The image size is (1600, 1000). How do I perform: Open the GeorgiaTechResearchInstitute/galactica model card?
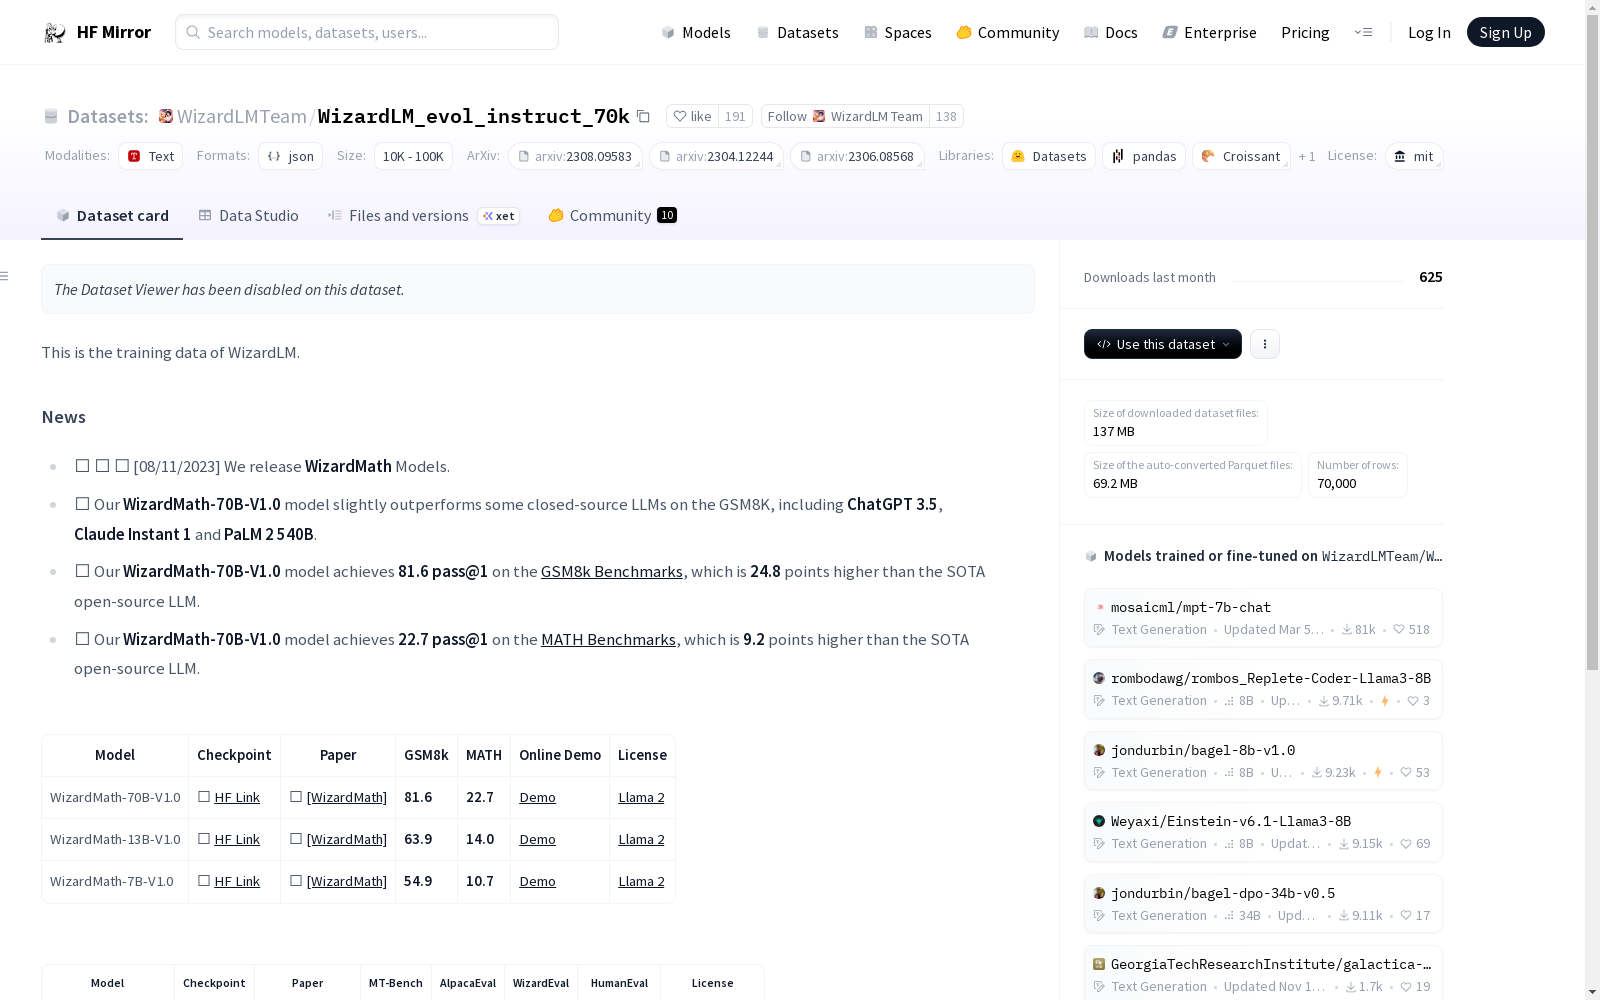1263,973
